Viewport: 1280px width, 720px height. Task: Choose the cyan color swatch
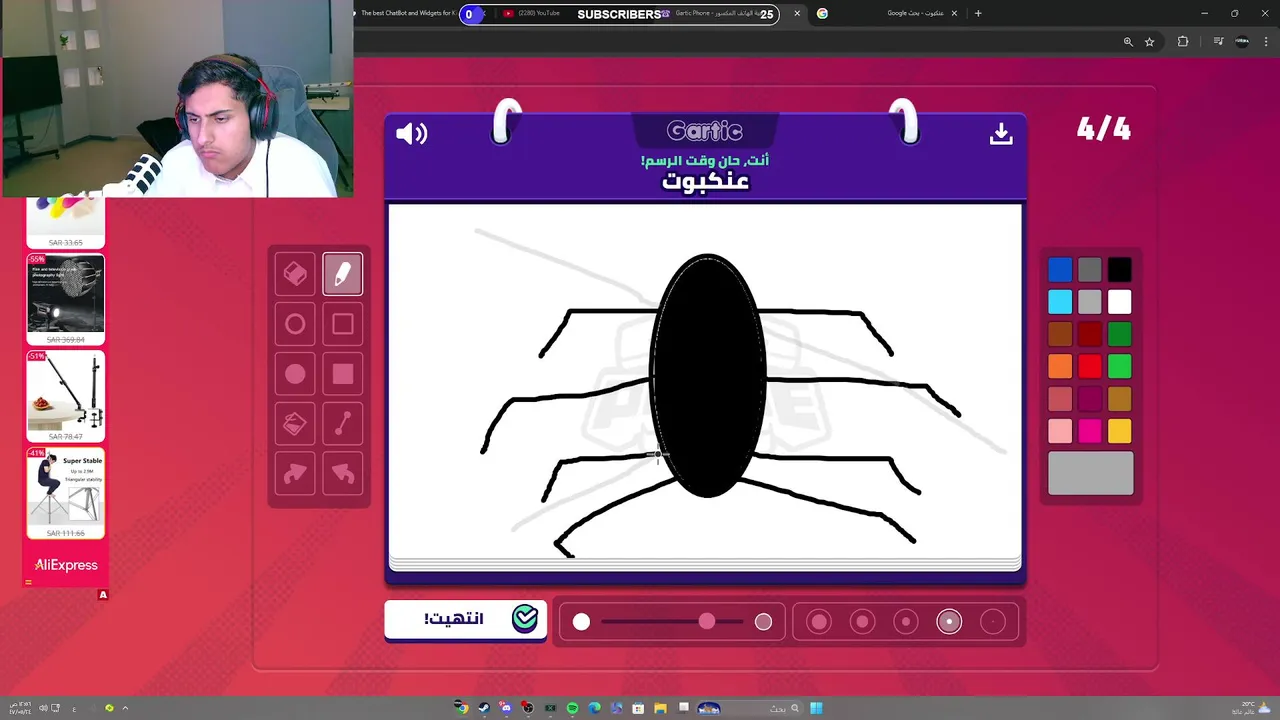click(1060, 302)
